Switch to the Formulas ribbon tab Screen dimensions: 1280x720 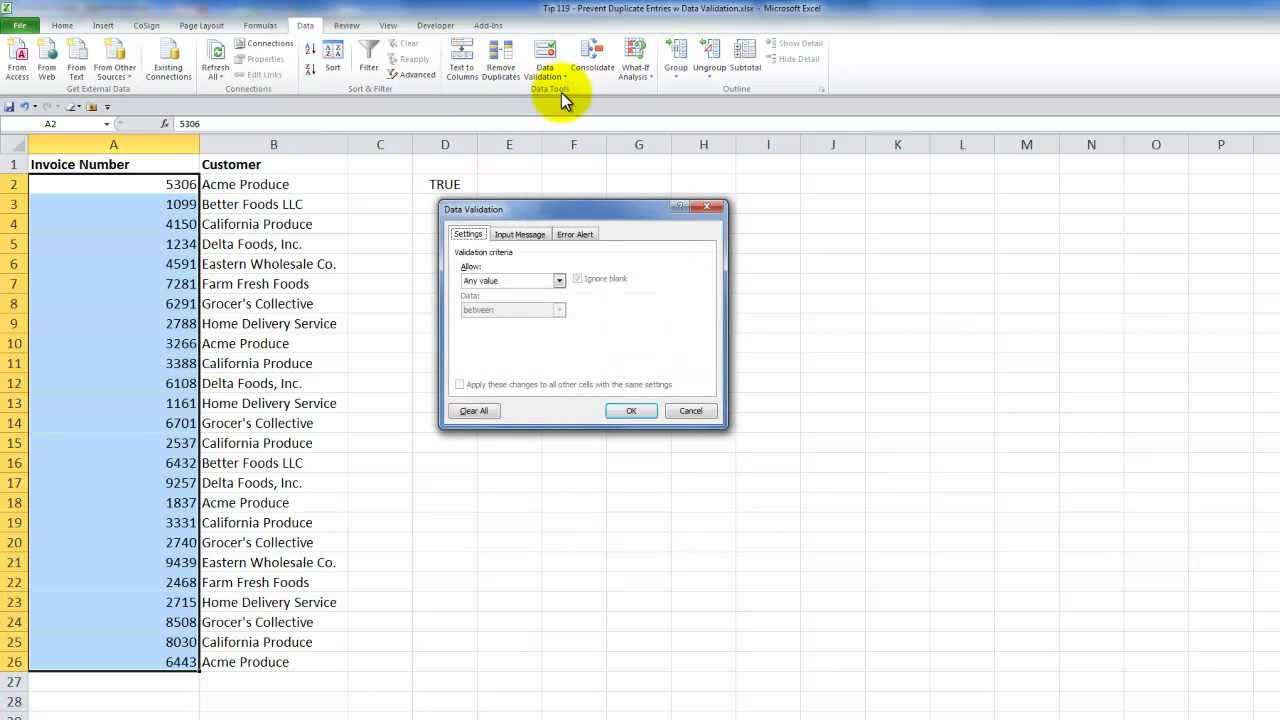260,25
